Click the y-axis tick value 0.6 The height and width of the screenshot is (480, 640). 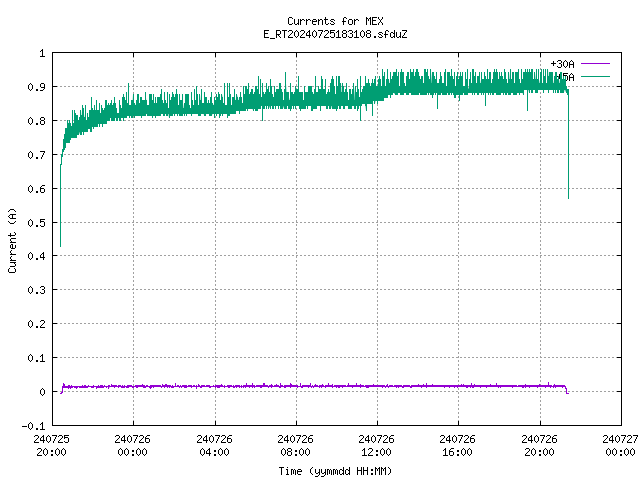(x=36, y=189)
